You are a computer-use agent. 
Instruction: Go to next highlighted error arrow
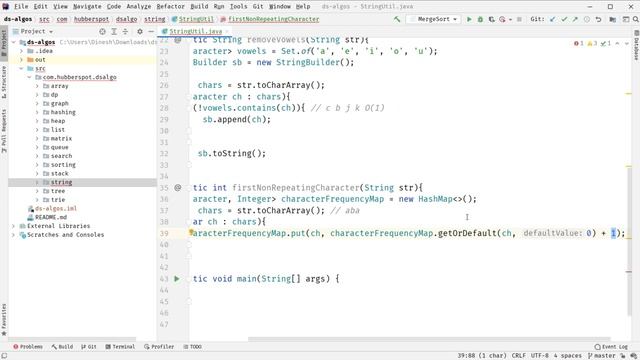click(x=627, y=43)
